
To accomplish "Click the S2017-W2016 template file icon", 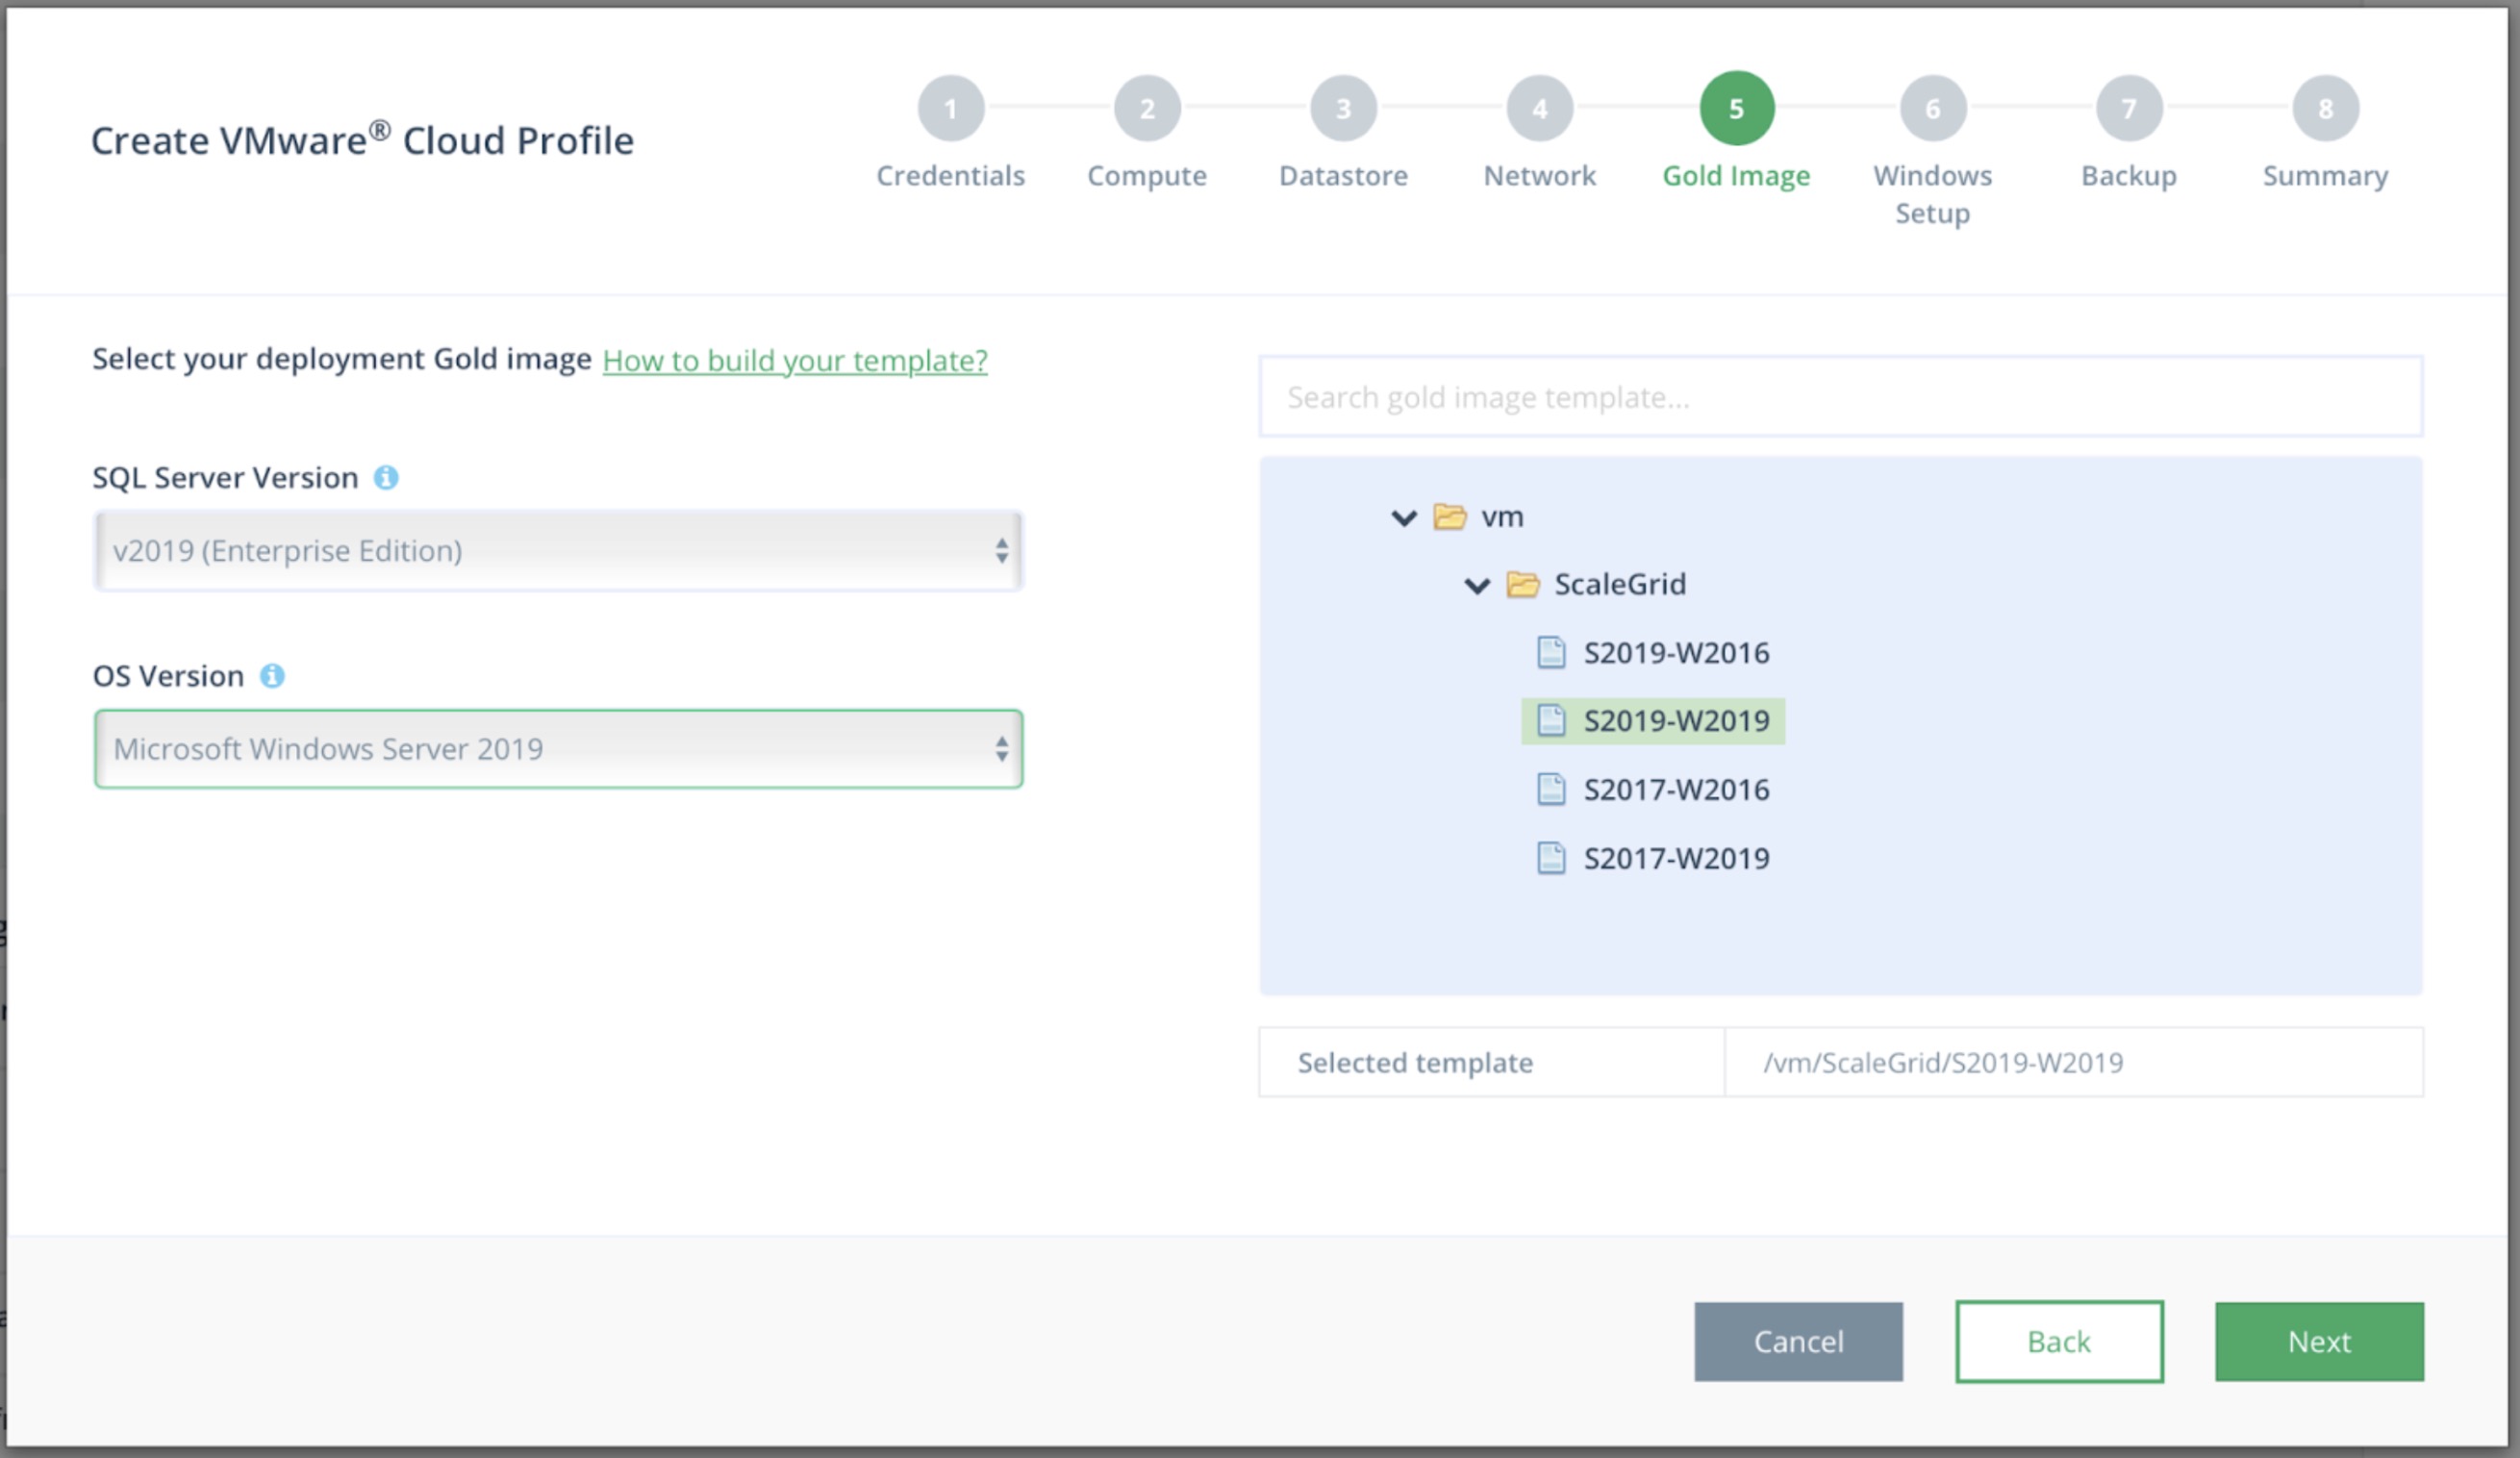I will point(1551,790).
